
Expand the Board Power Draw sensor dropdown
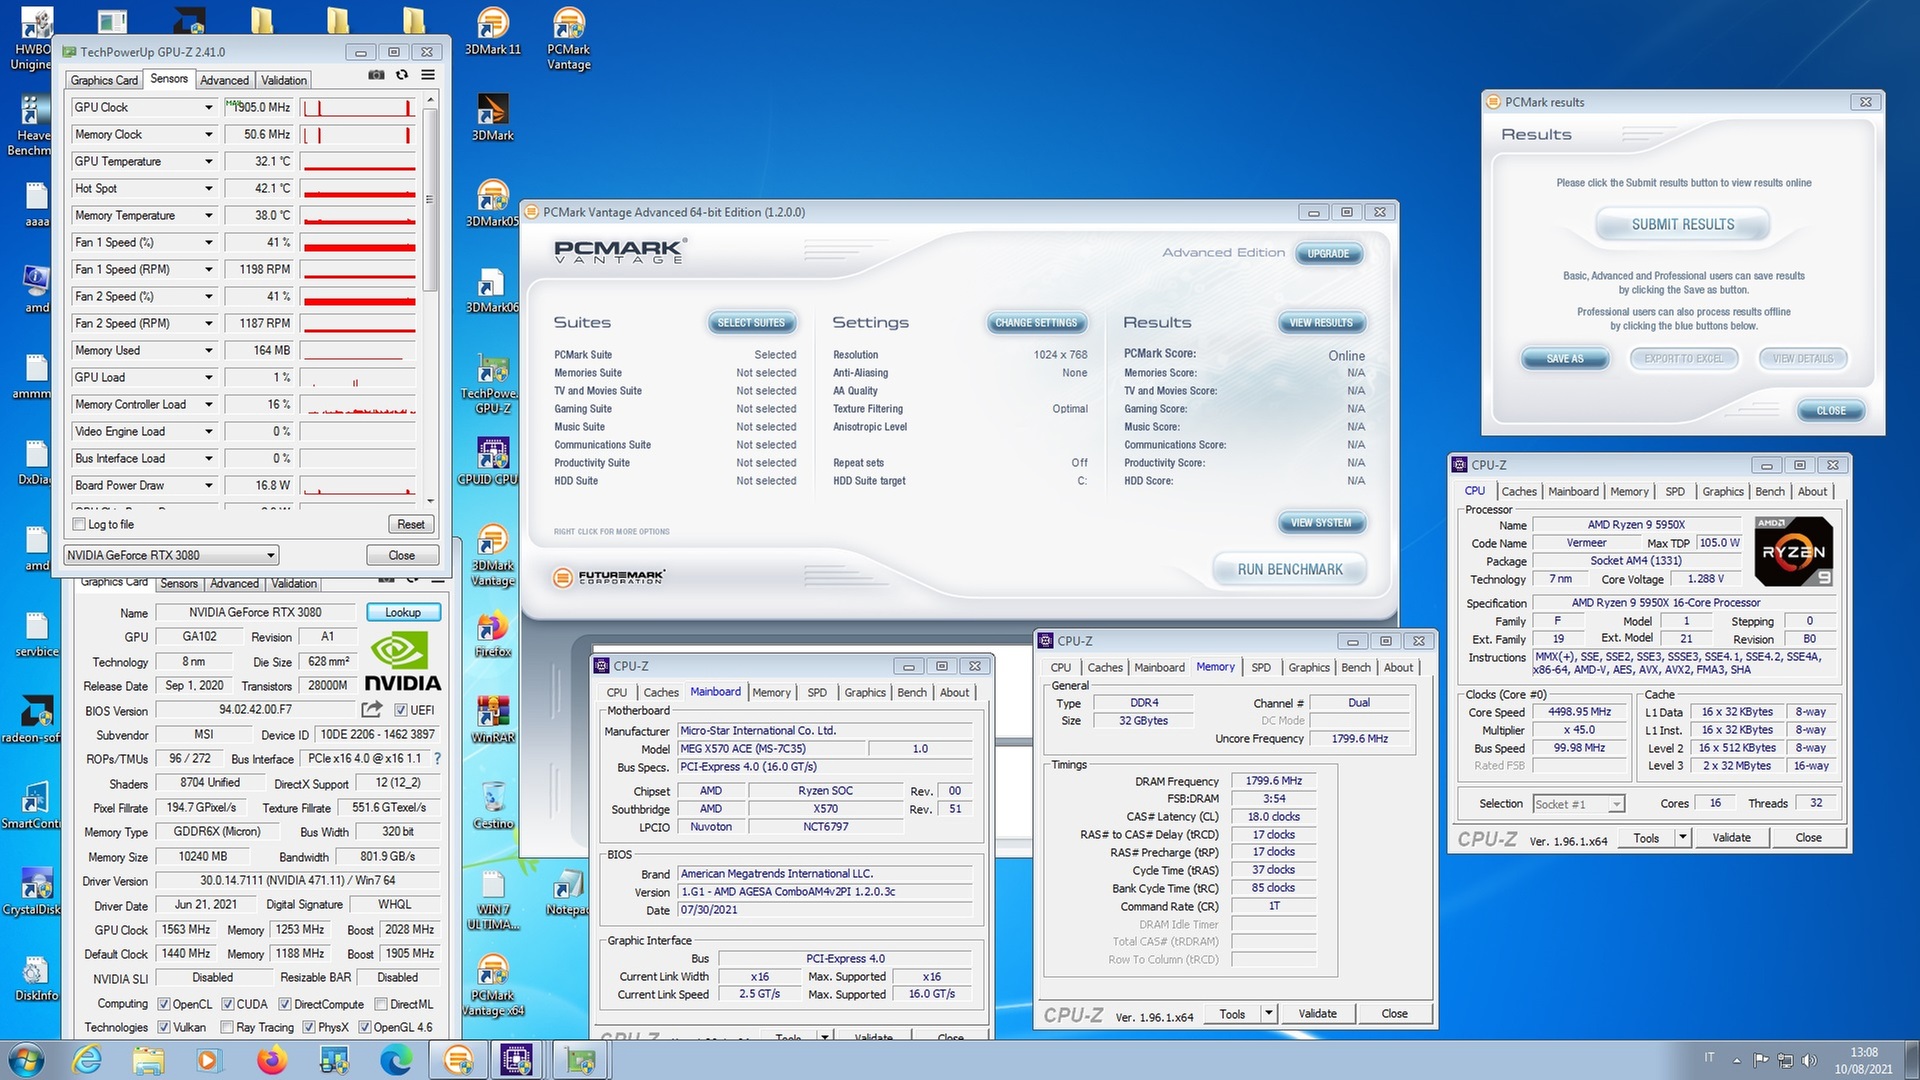coord(208,485)
